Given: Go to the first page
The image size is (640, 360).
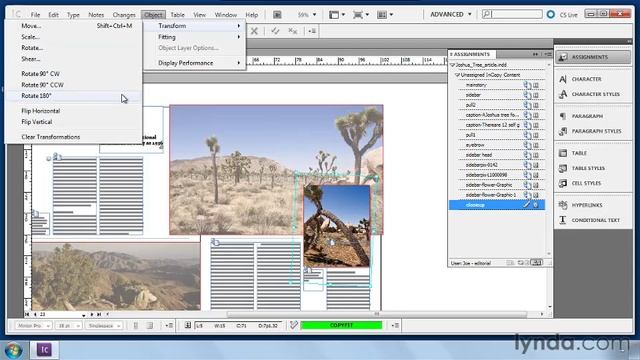Looking at the screenshot, I should pos(27,315).
